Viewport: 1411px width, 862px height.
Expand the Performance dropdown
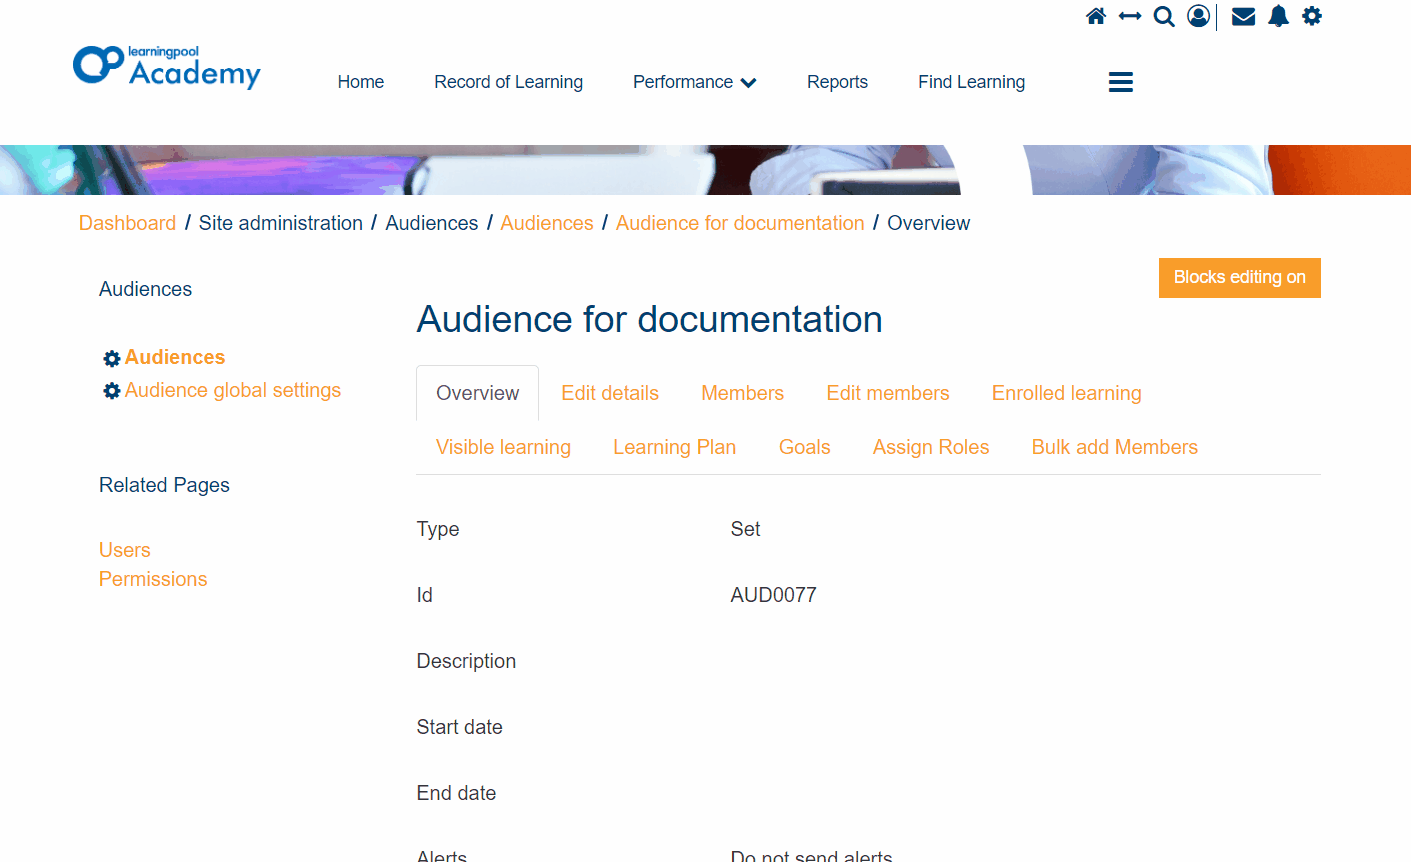(x=694, y=82)
